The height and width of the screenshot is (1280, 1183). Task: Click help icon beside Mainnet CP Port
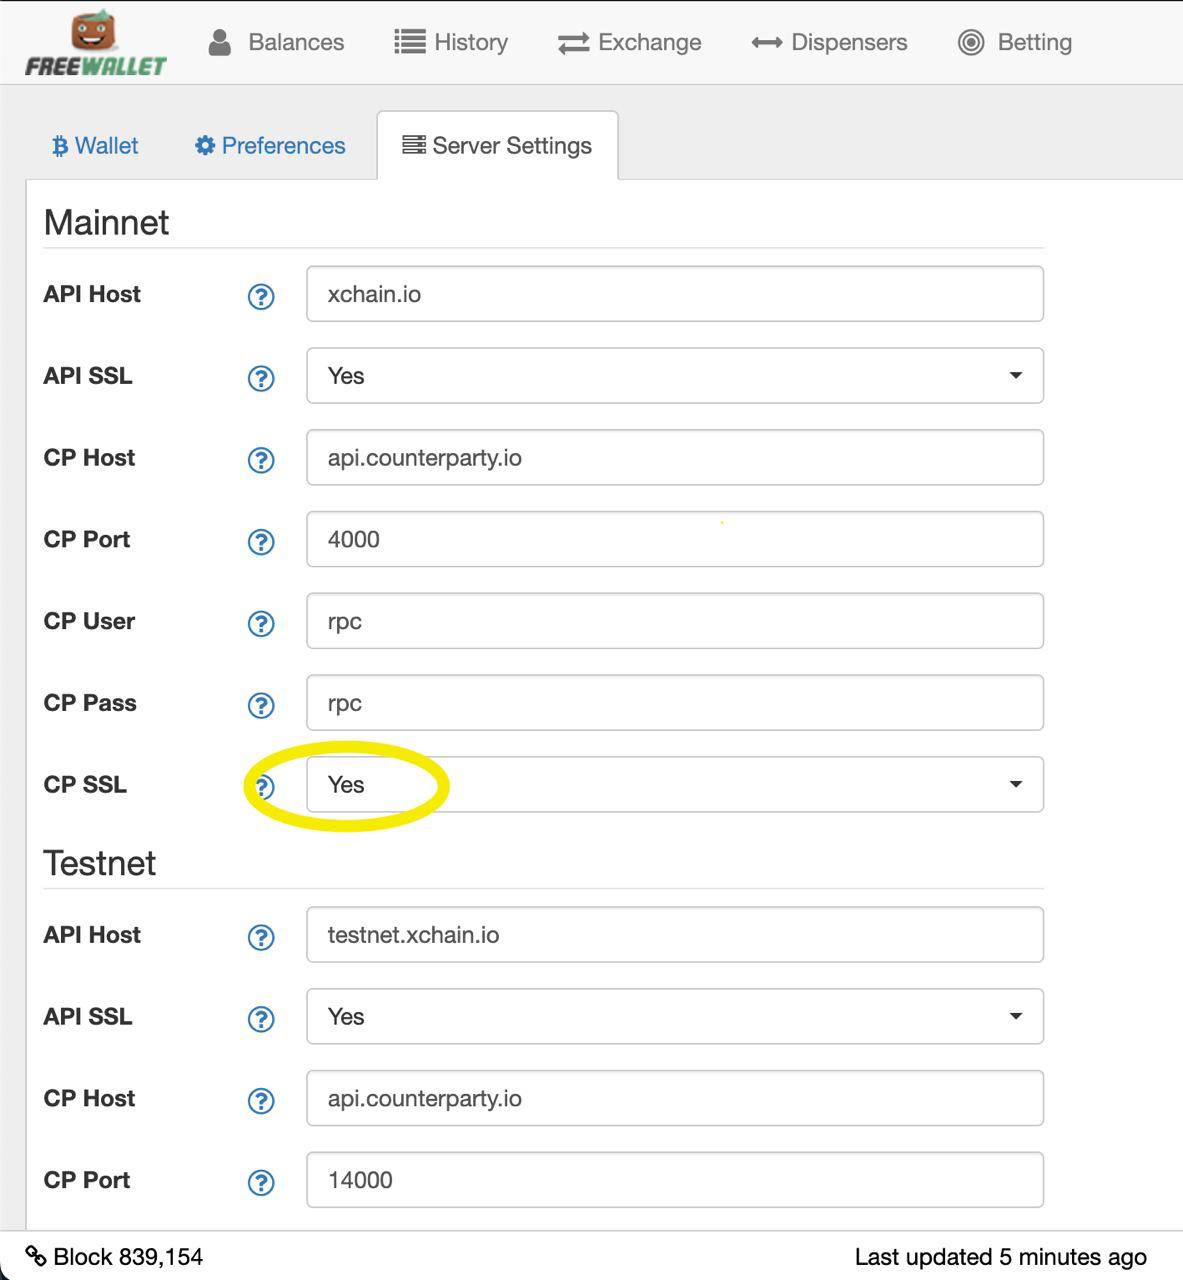[261, 542]
